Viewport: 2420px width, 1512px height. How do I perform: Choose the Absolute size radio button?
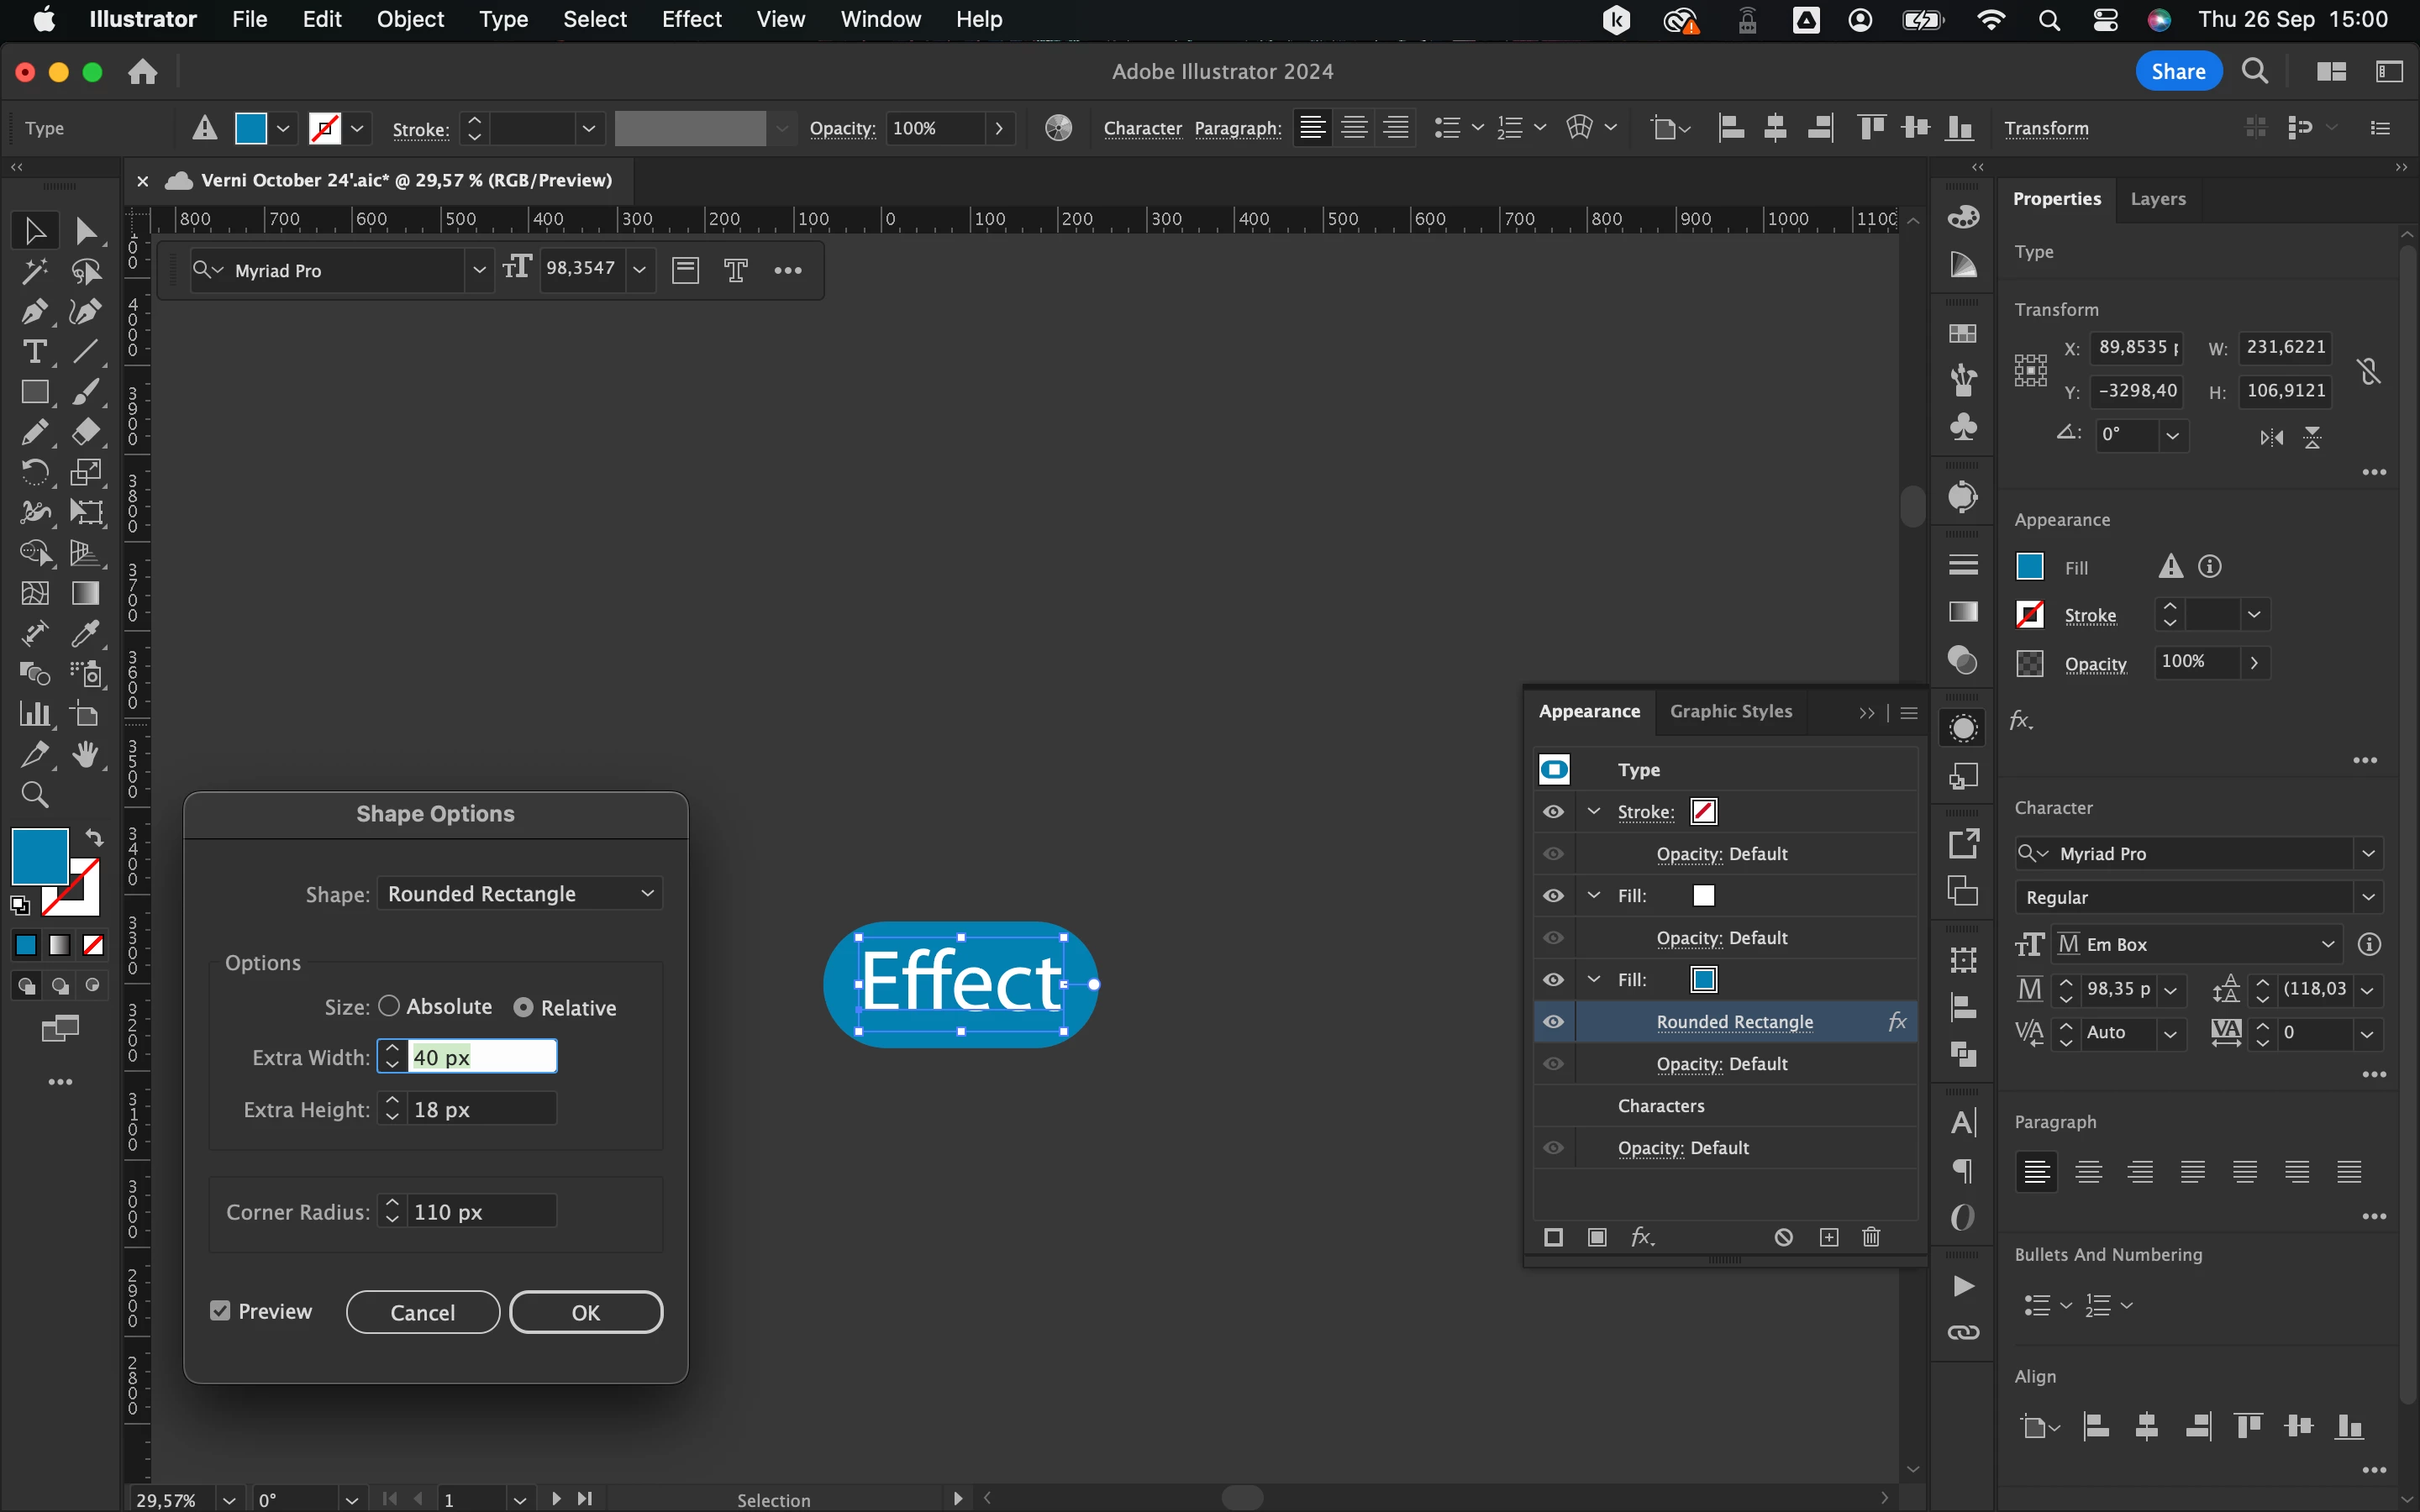389,1006
